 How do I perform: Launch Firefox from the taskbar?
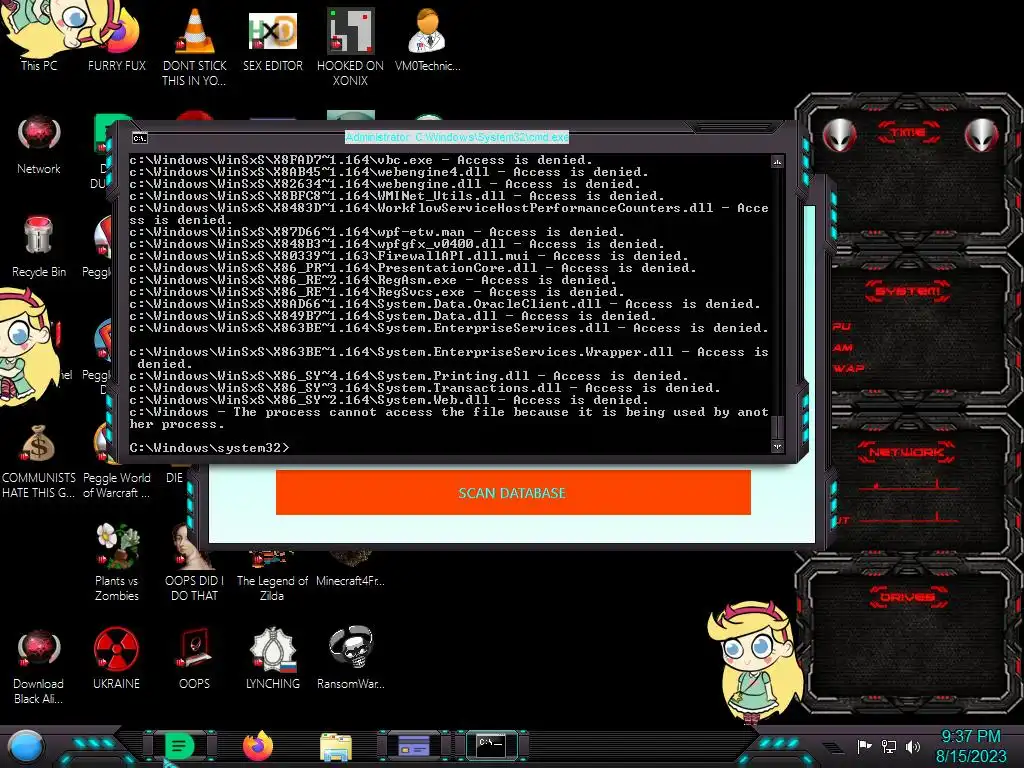258,746
